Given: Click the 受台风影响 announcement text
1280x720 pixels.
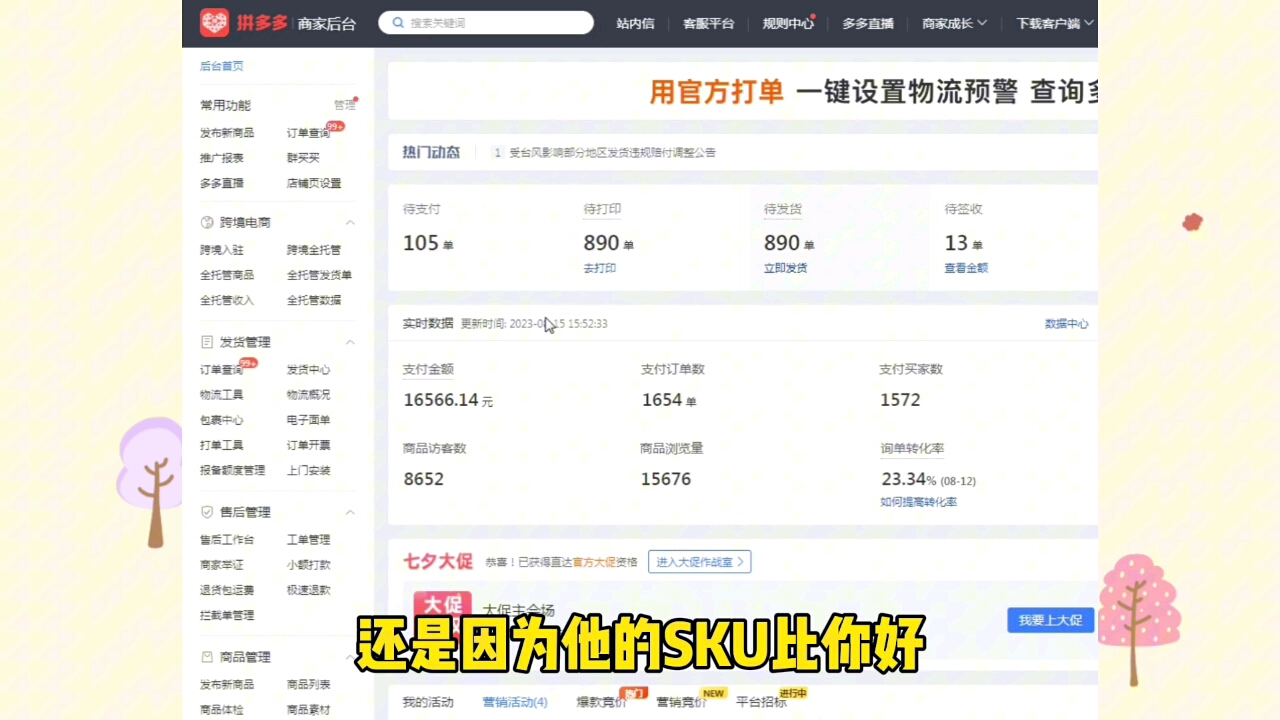Looking at the screenshot, I should [x=613, y=153].
